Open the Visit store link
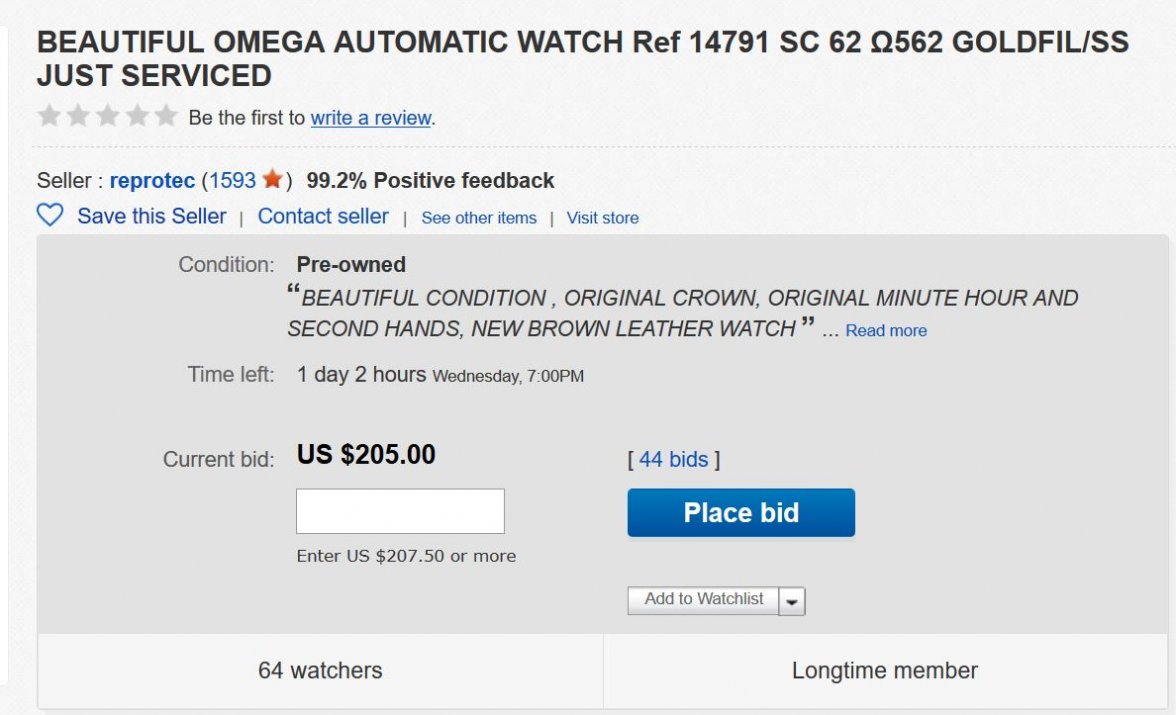 [x=602, y=218]
